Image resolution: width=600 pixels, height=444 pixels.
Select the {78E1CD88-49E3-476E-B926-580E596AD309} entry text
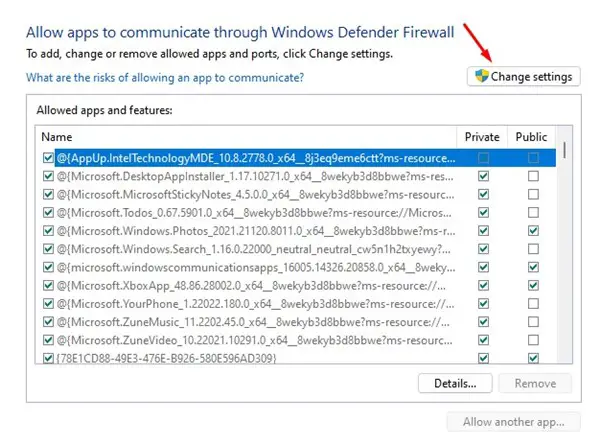166,358
